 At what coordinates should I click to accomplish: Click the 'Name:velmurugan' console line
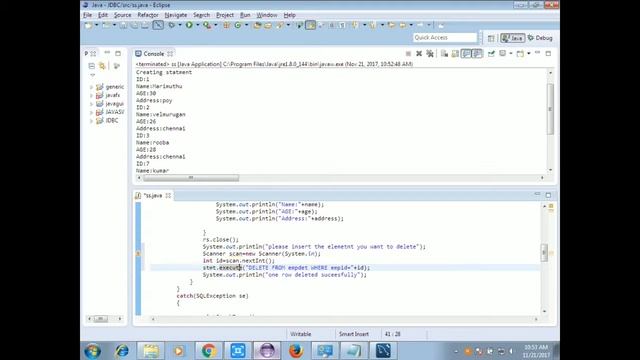tap(161, 115)
